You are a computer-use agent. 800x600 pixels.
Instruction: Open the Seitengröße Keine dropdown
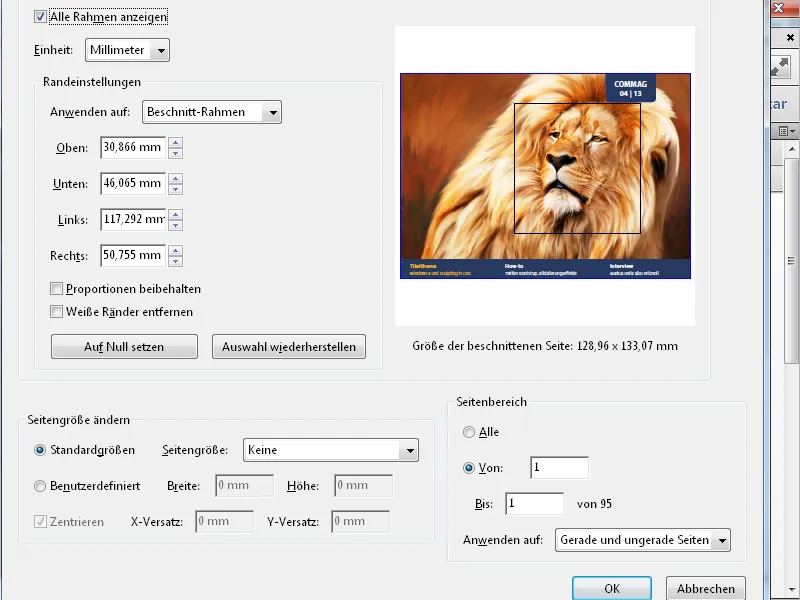pos(331,450)
